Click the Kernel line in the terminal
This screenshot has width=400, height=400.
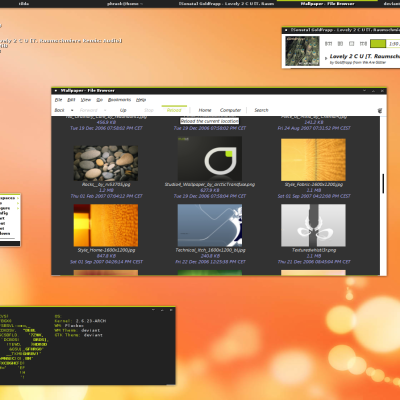[x=80, y=321]
